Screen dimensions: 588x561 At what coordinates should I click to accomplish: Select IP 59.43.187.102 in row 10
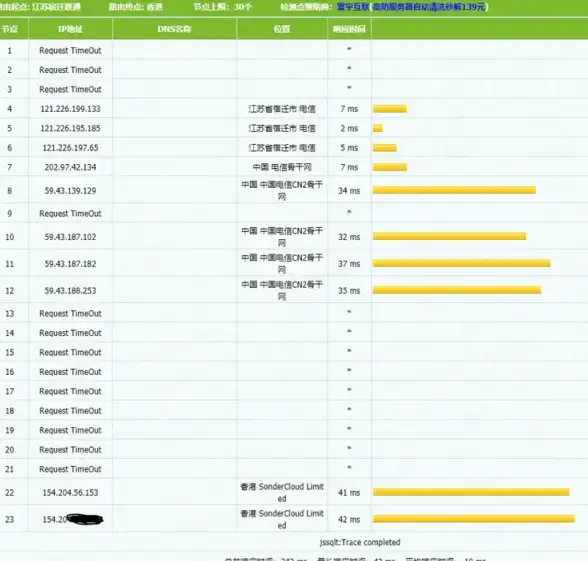(70, 237)
